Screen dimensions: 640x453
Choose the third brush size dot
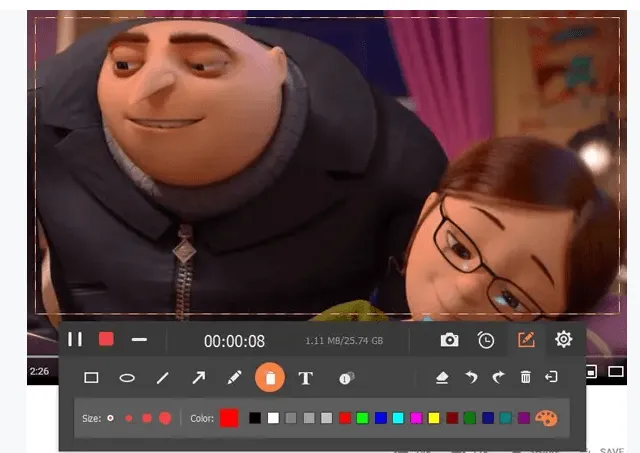(x=147, y=418)
